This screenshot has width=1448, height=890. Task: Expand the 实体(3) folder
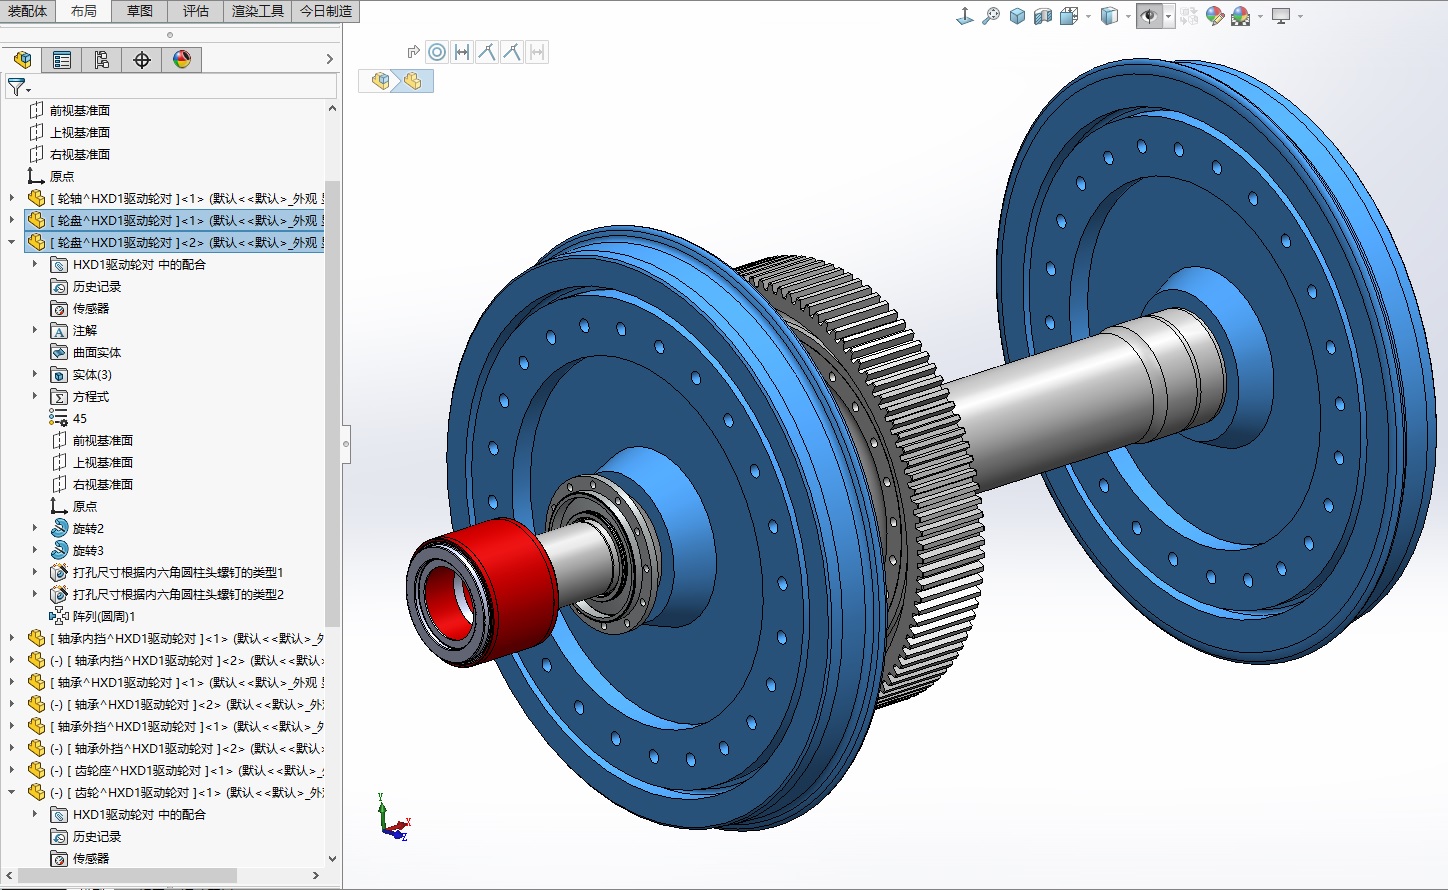pyautogui.click(x=35, y=374)
